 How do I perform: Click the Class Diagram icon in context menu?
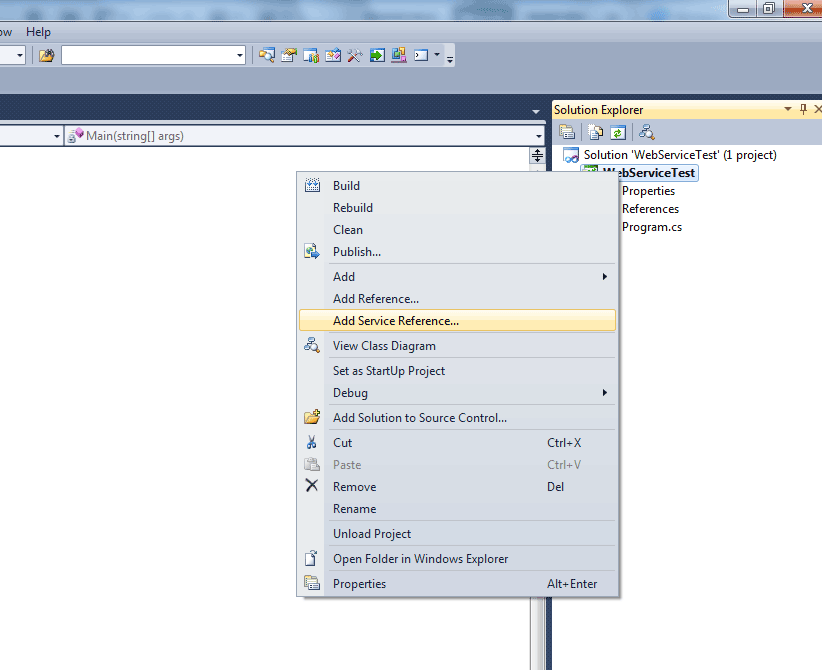(312, 345)
